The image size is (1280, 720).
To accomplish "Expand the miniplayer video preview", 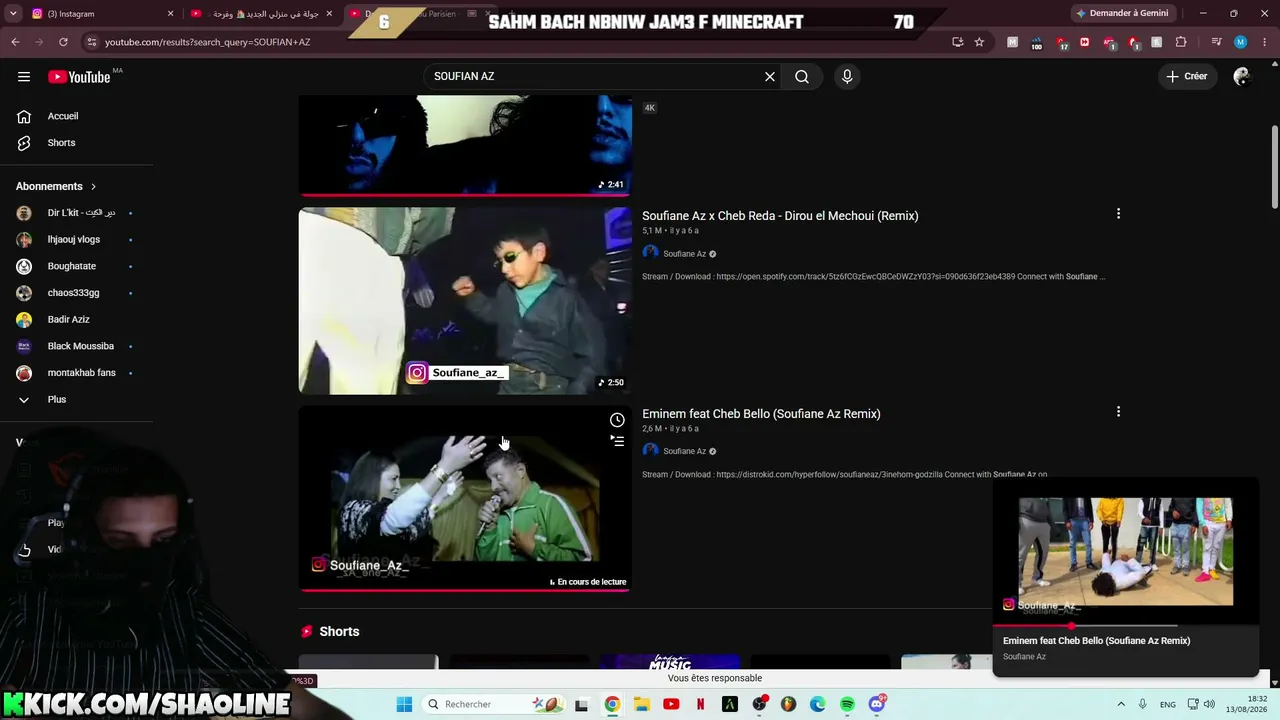I will click(x=1125, y=552).
